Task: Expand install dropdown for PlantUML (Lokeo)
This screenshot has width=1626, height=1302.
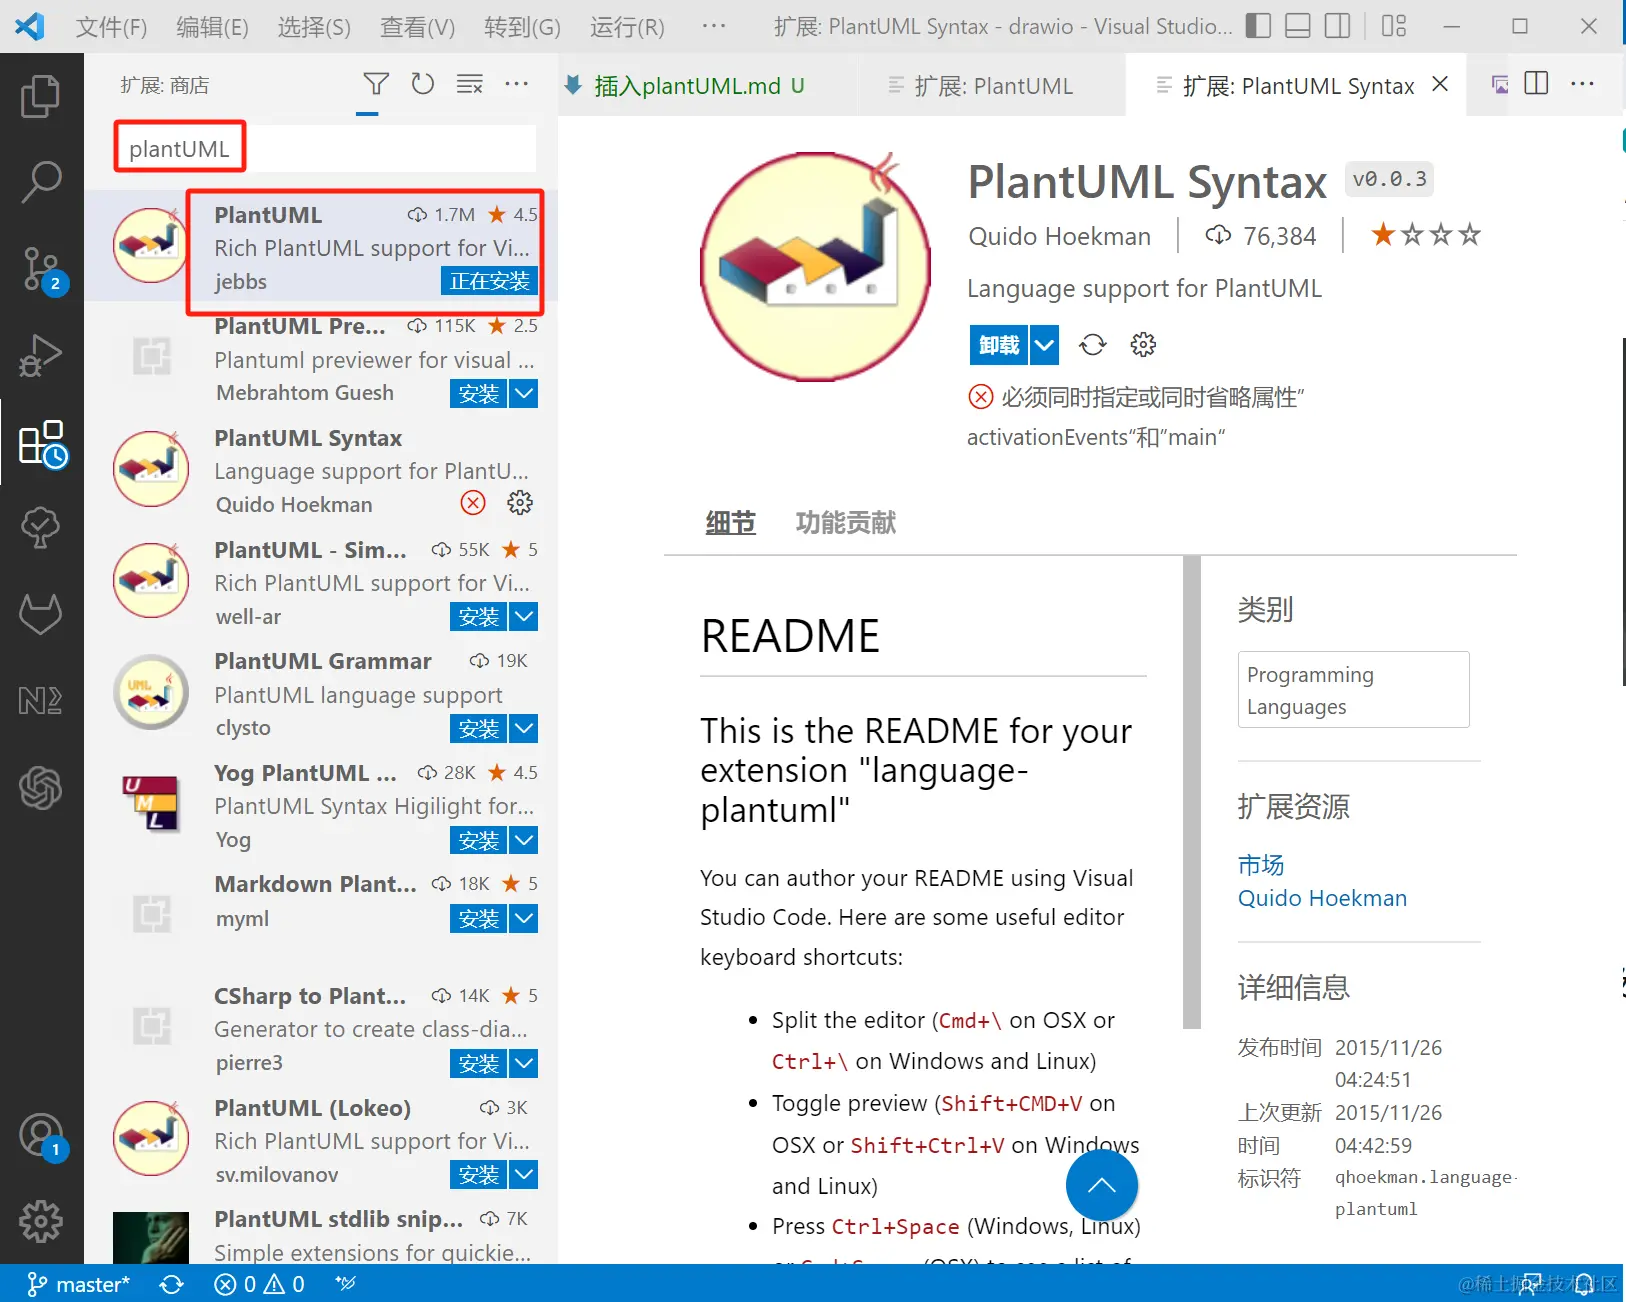Action: click(x=524, y=1175)
